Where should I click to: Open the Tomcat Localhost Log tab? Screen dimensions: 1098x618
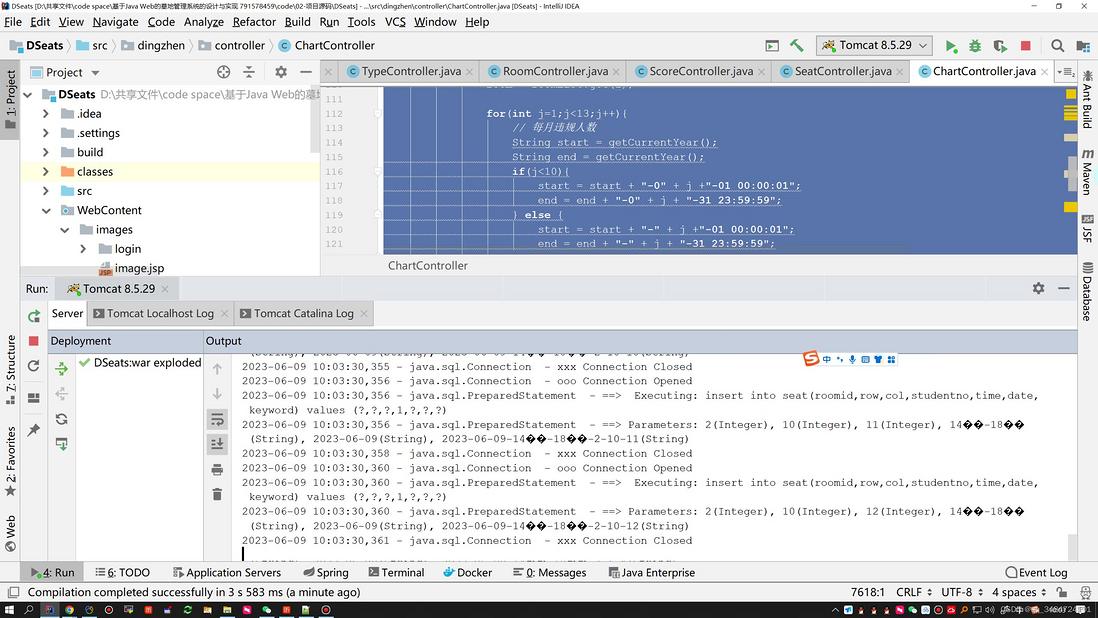pyautogui.click(x=160, y=314)
